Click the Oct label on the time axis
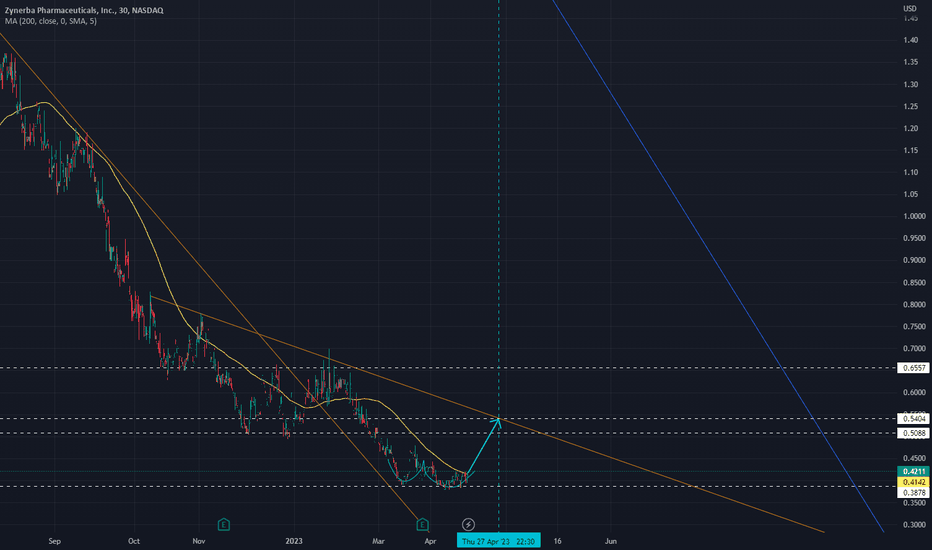 pyautogui.click(x=134, y=541)
